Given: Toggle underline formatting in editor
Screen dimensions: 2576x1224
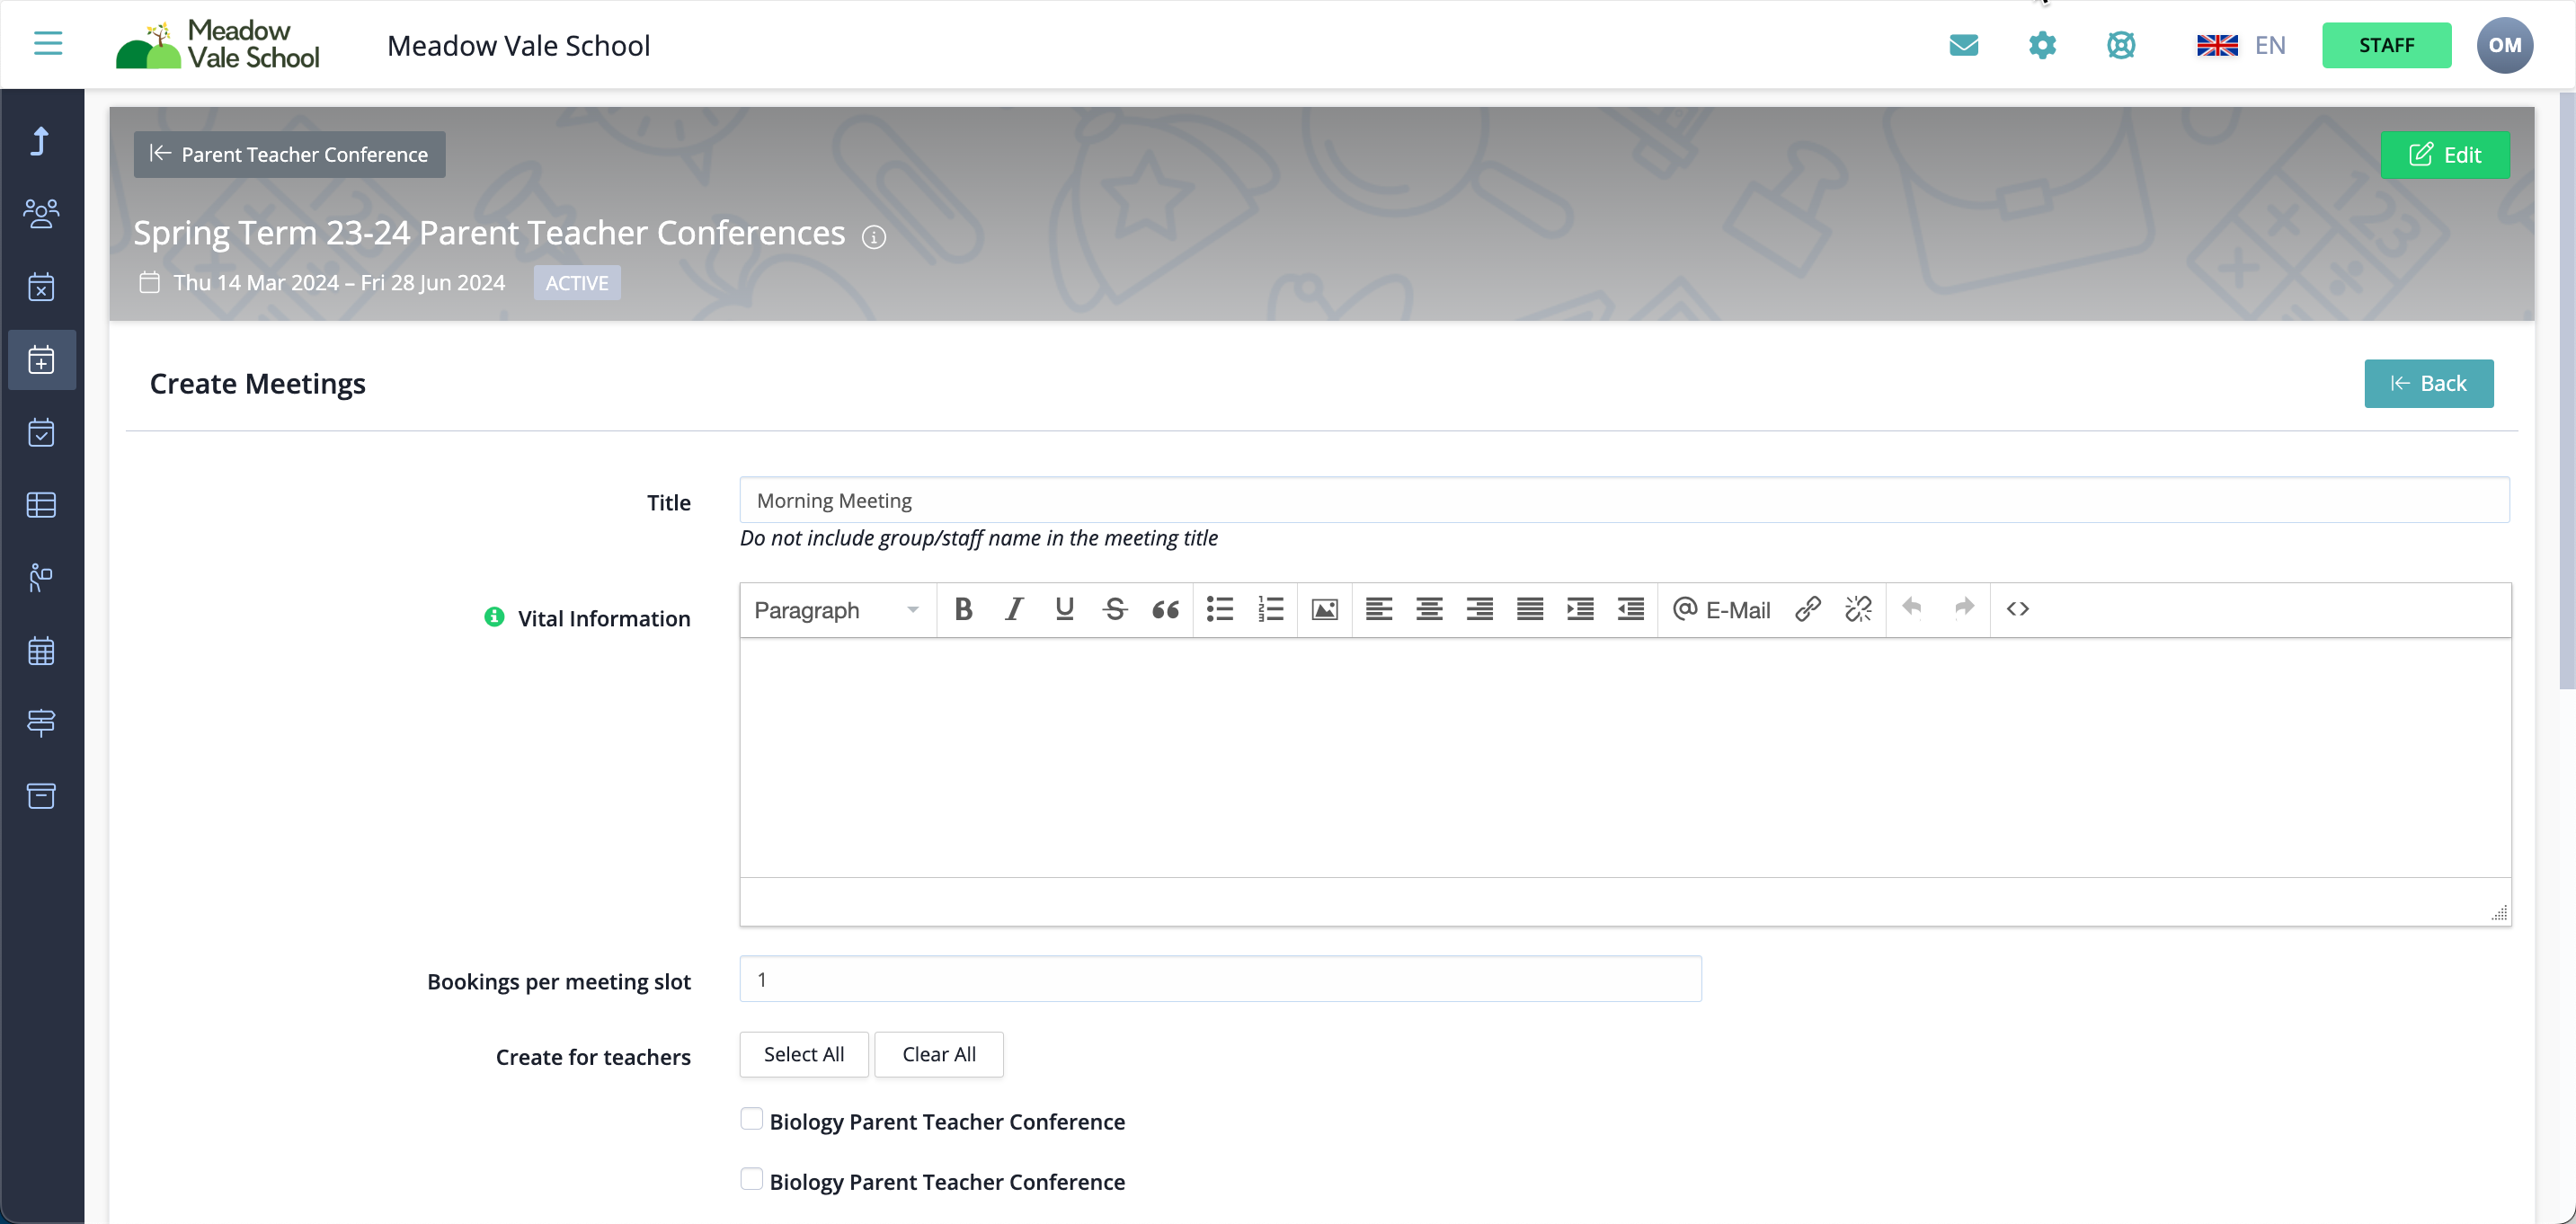Looking at the screenshot, I should [x=1064, y=609].
